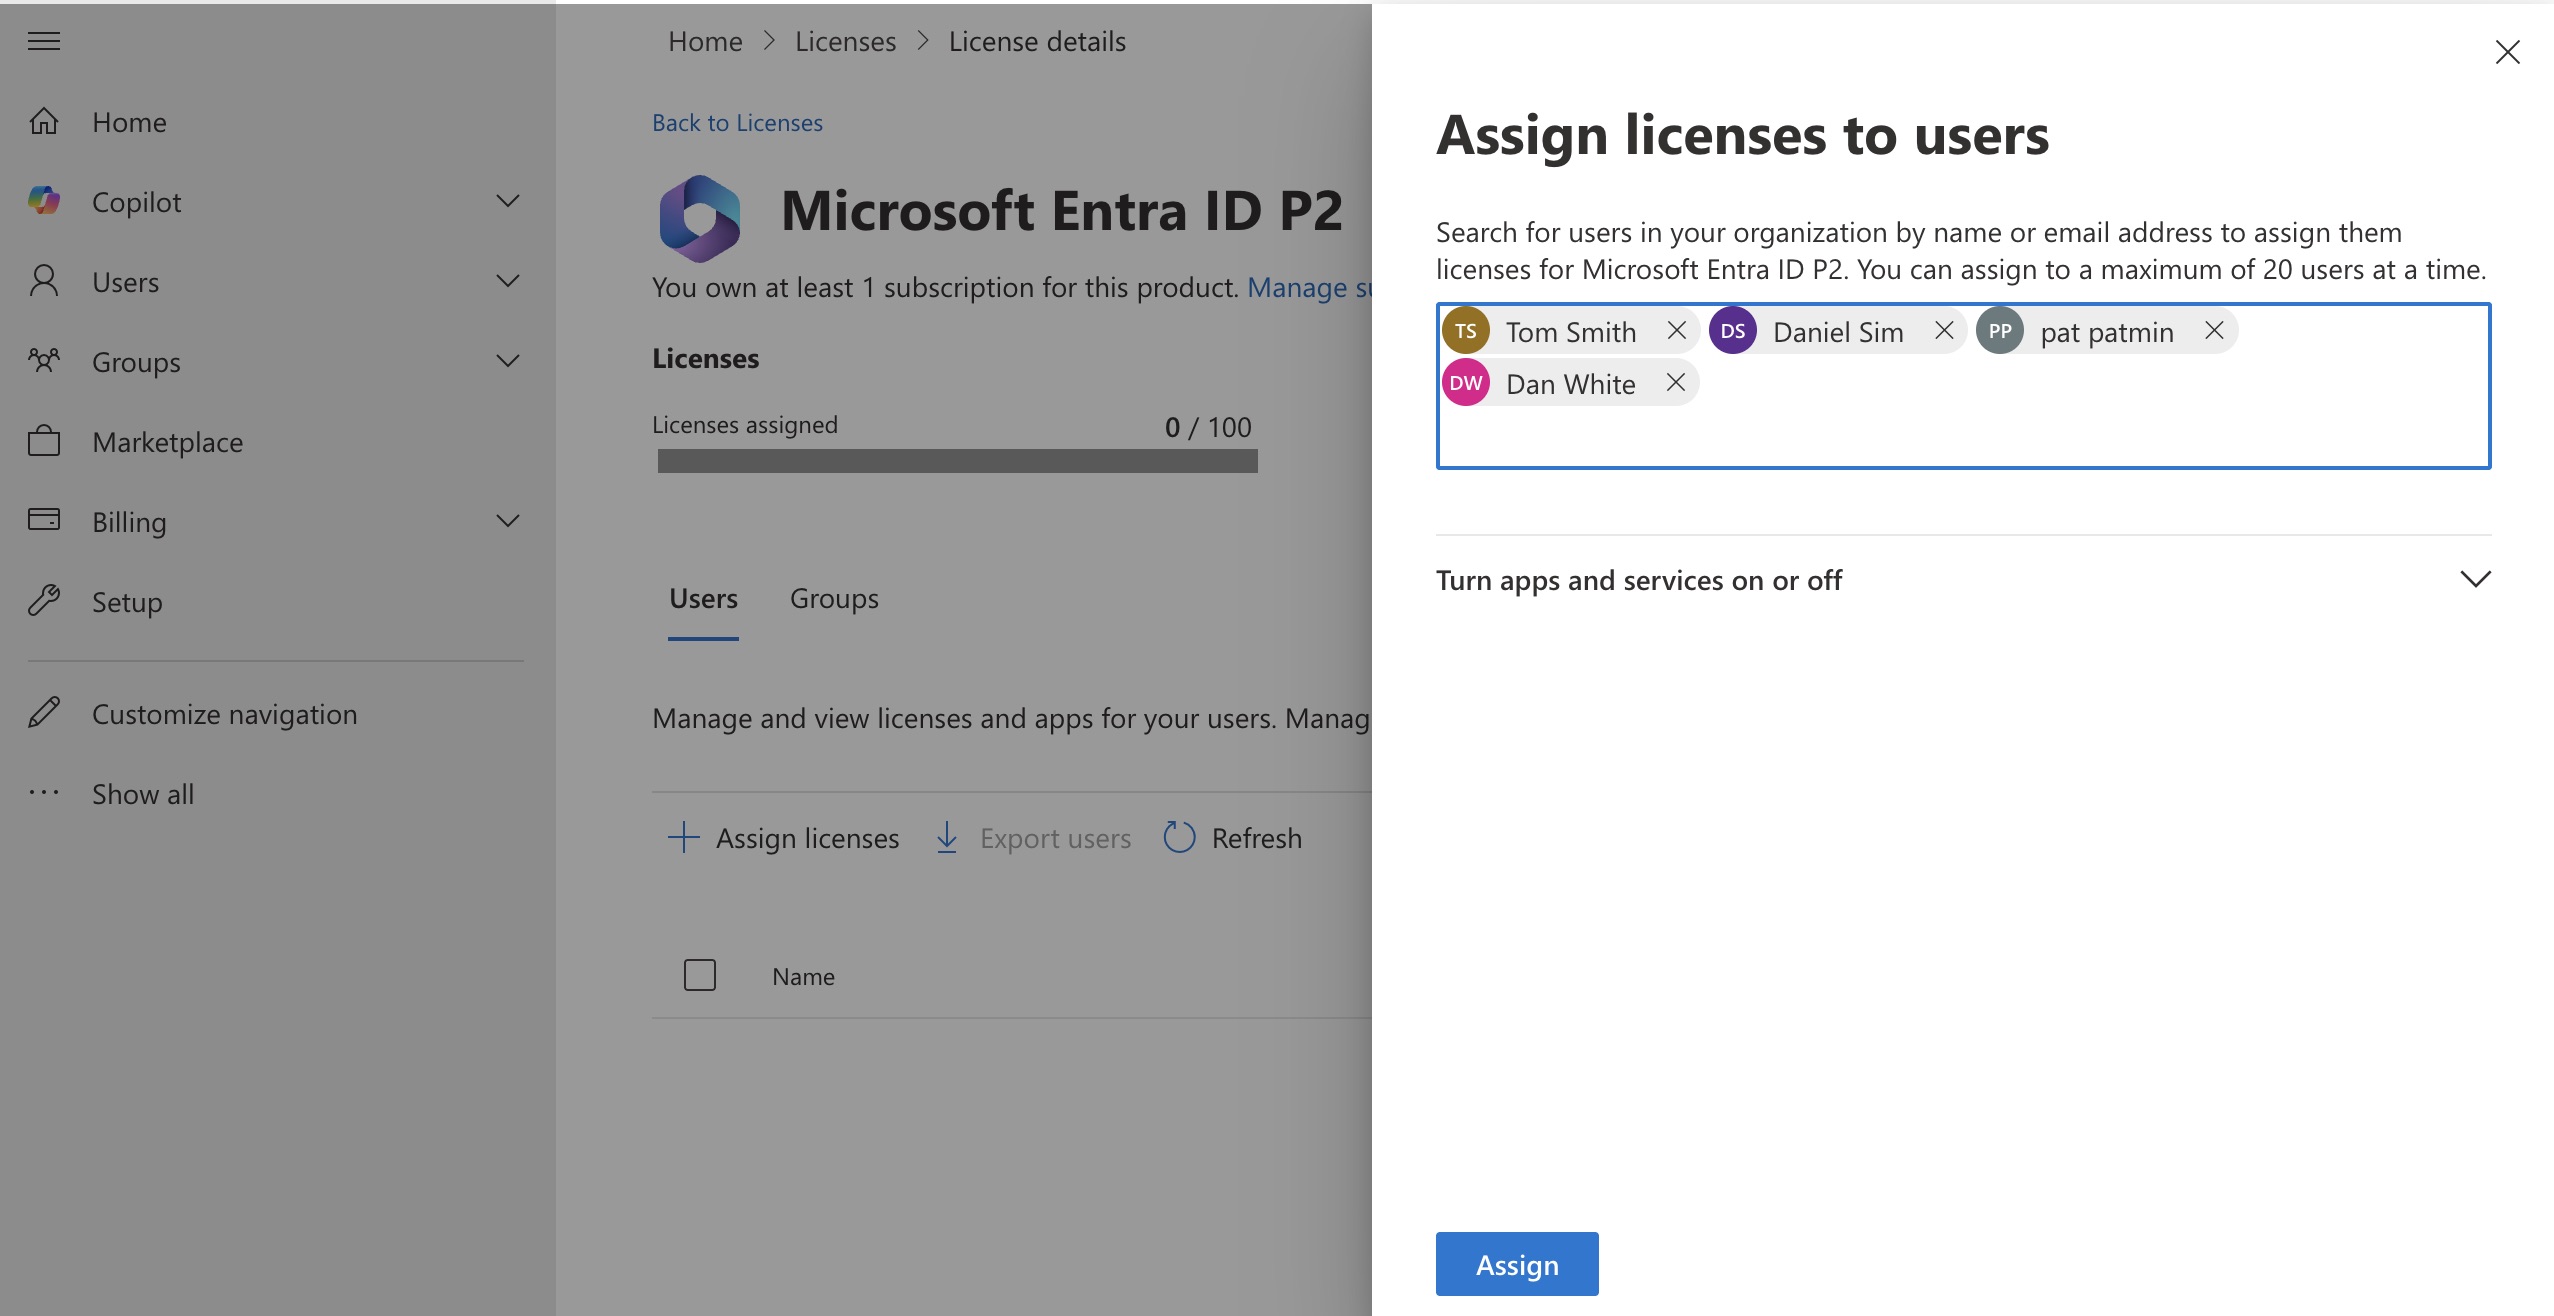Click the Users person icon
2554x1316 pixels.
pyautogui.click(x=44, y=281)
